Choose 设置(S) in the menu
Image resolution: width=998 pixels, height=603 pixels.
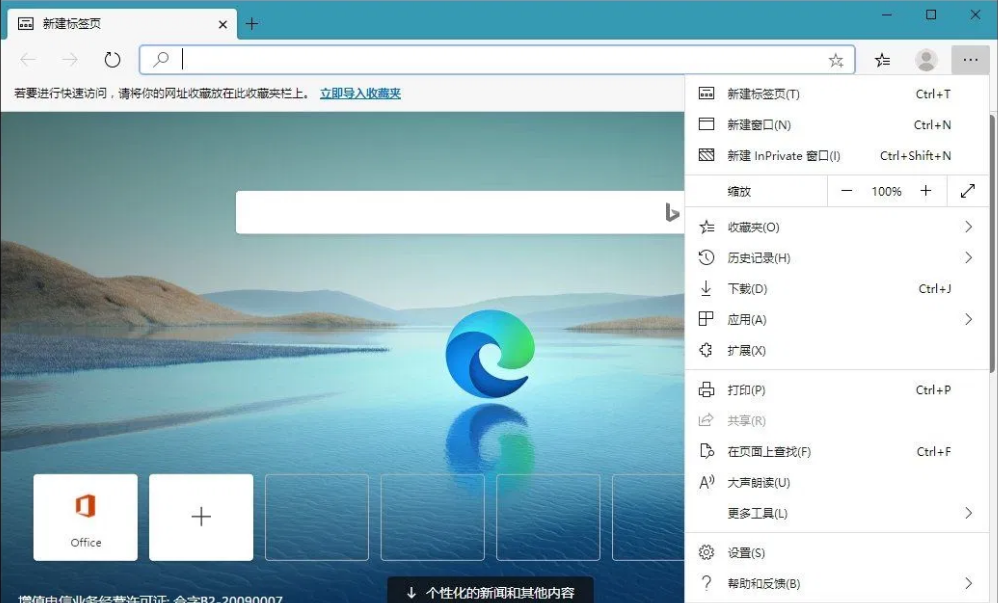(746, 553)
